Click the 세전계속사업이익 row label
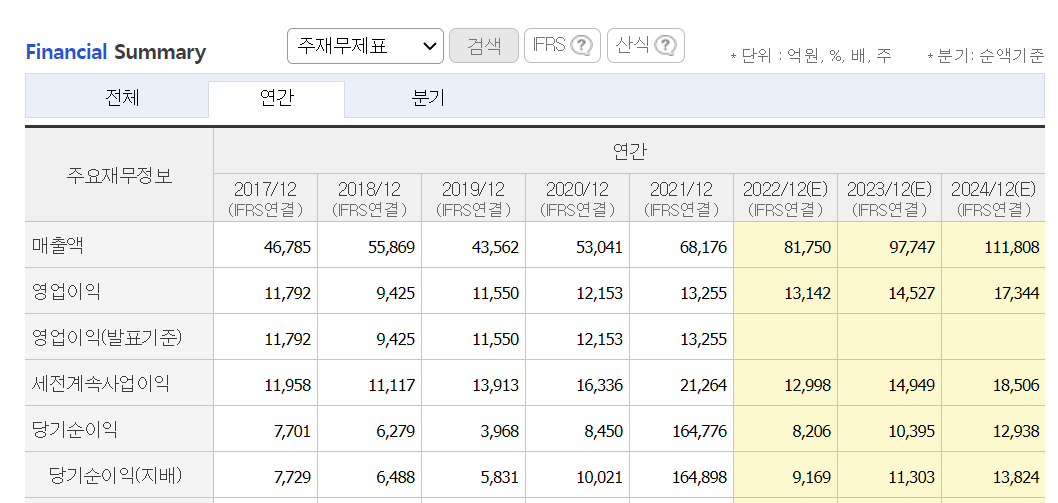This screenshot has height=503, width=1058. [x=101, y=383]
